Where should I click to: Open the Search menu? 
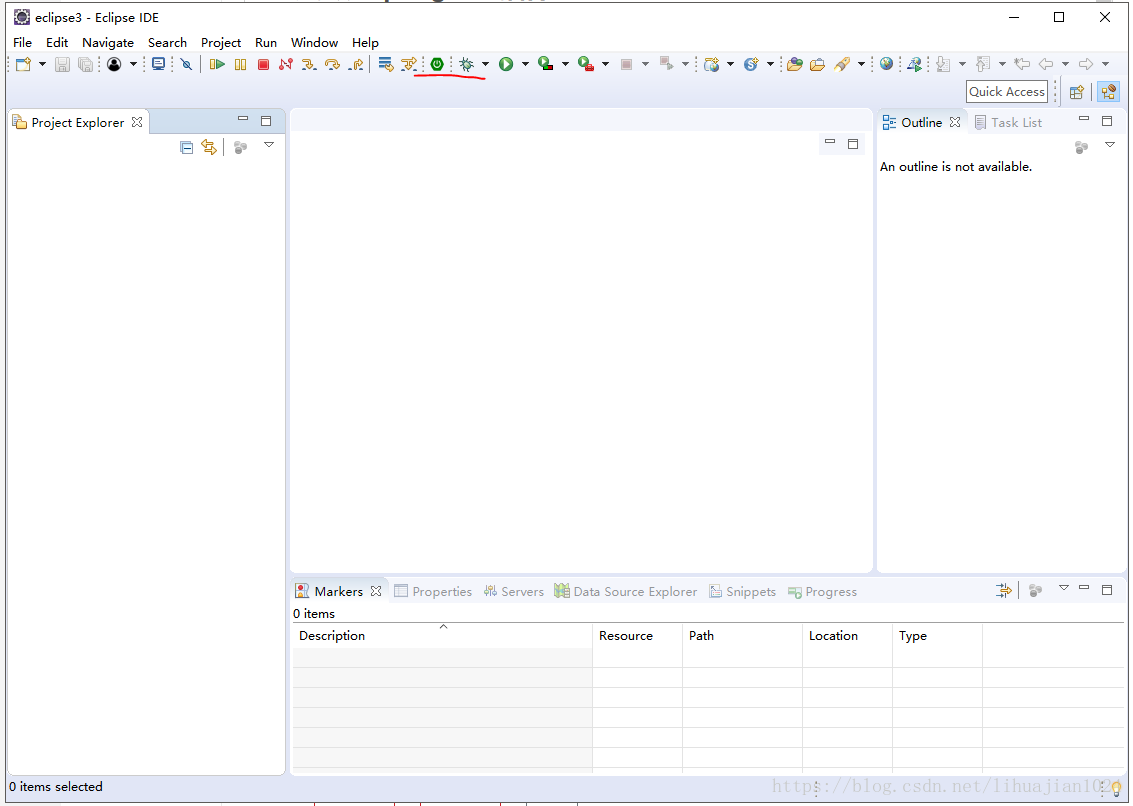168,43
